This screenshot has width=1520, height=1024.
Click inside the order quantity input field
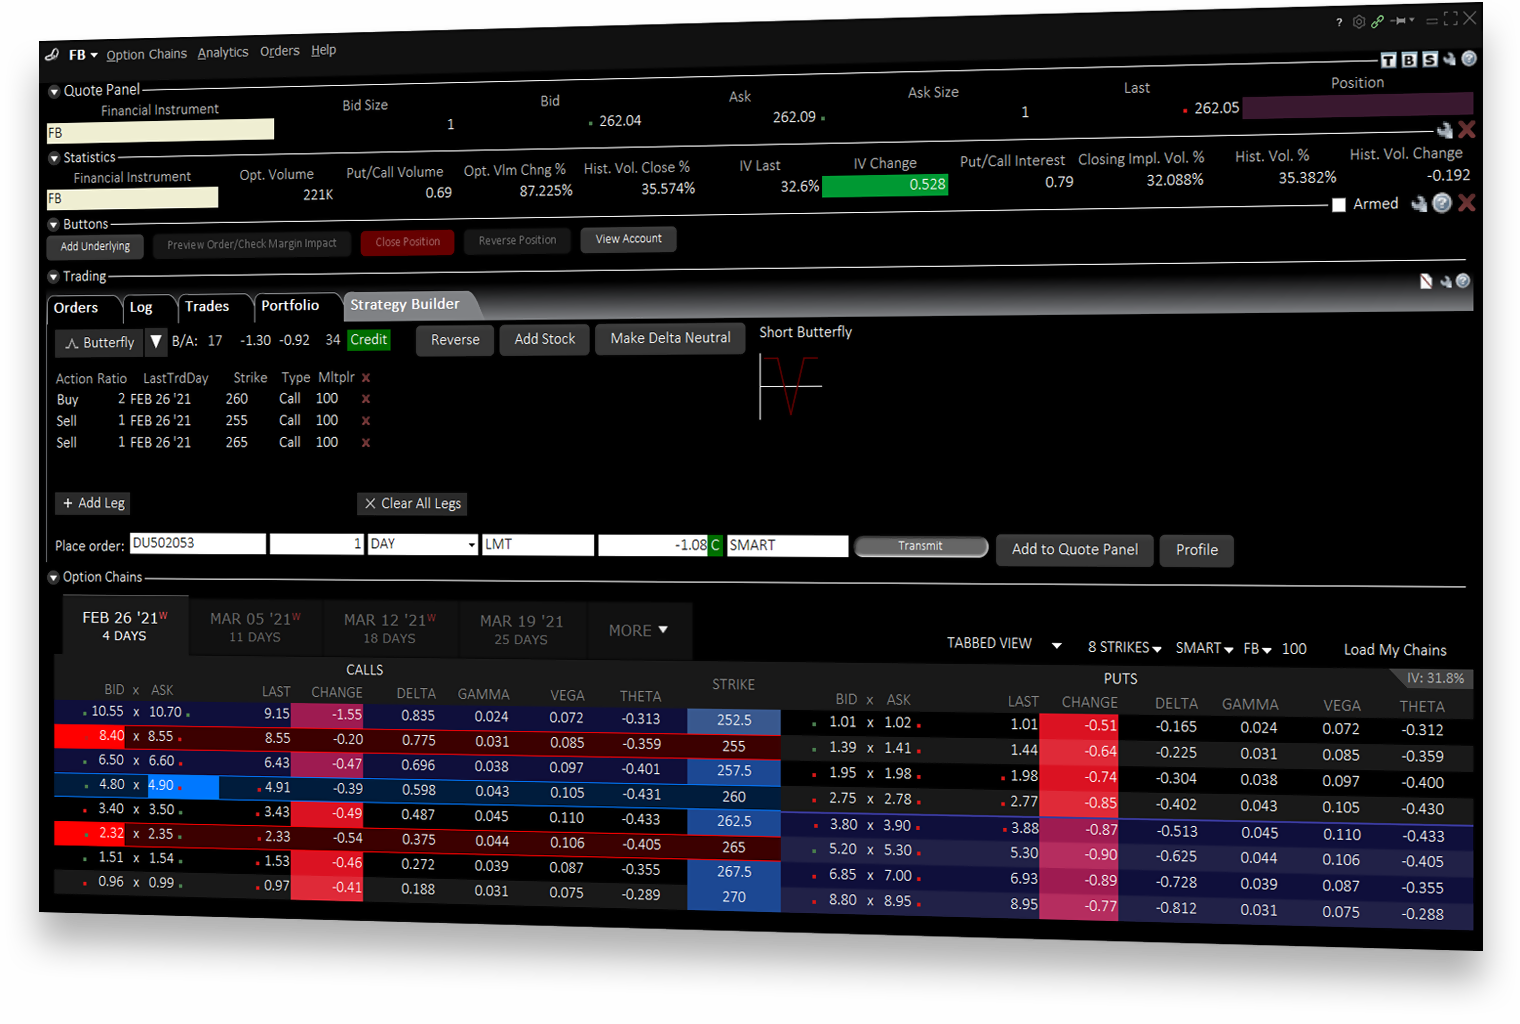point(317,544)
